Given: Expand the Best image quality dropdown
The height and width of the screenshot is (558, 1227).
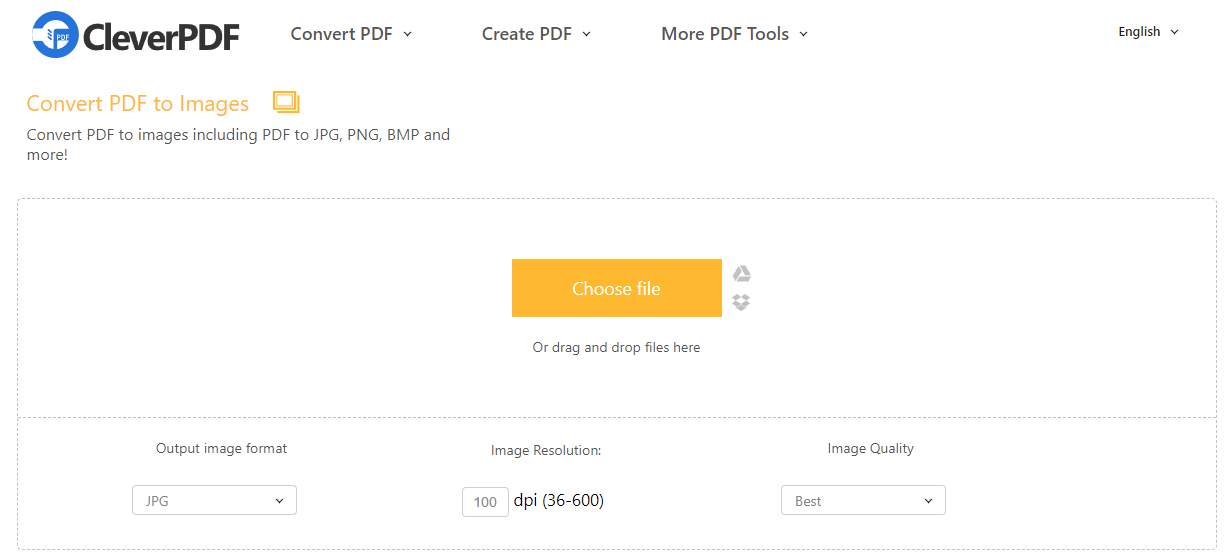Looking at the screenshot, I should pos(863,501).
